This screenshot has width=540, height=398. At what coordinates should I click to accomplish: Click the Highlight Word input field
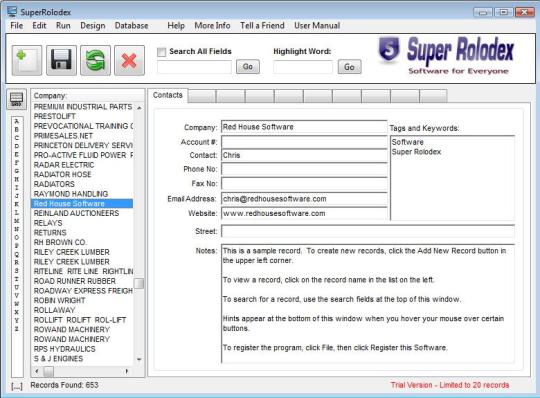(x=303, y=67)
